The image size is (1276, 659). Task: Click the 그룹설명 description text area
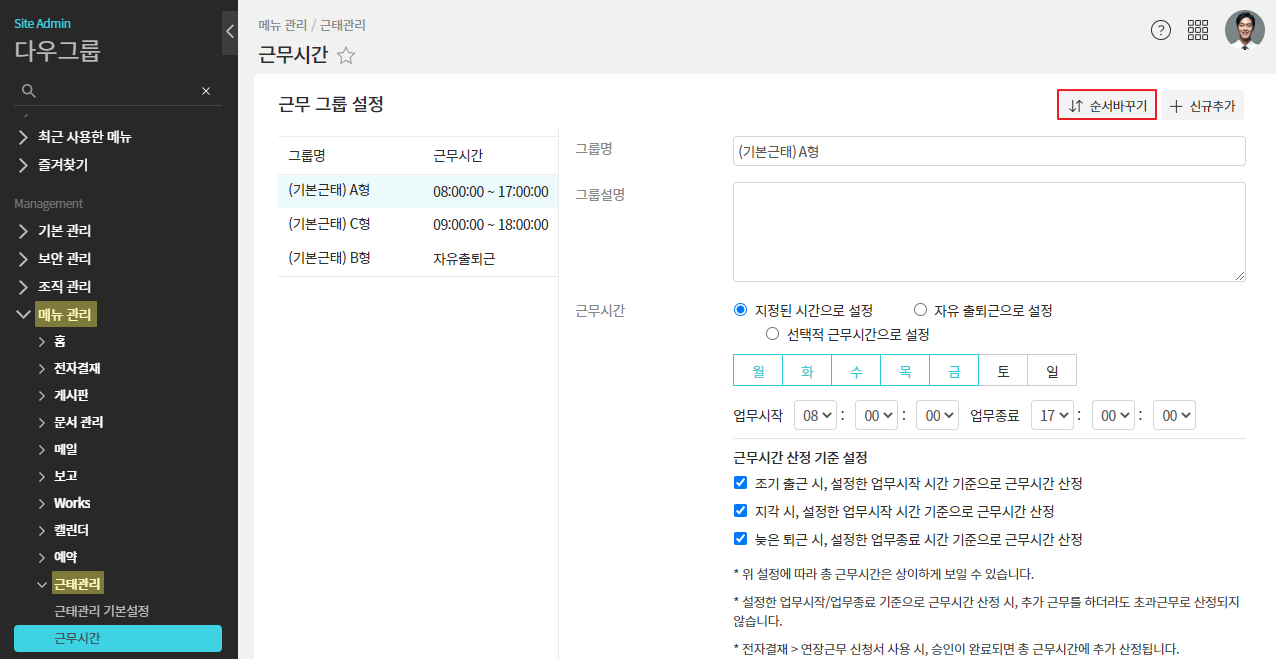[988, 232]
